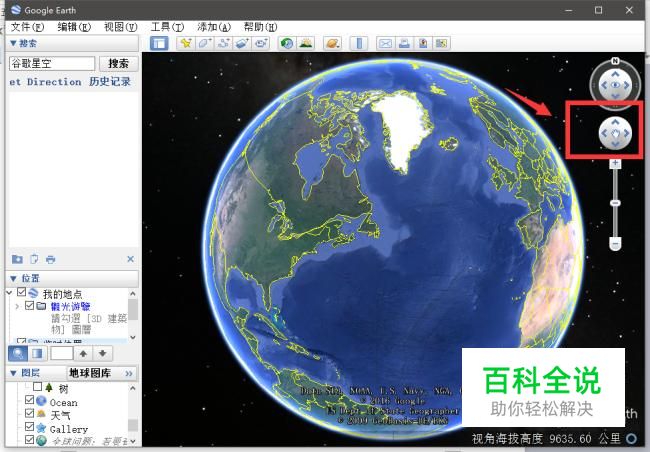Viewport: 650px width, 452px height.
Task: Pan right with the hand joystick arrow
Action: pos(626,133)
